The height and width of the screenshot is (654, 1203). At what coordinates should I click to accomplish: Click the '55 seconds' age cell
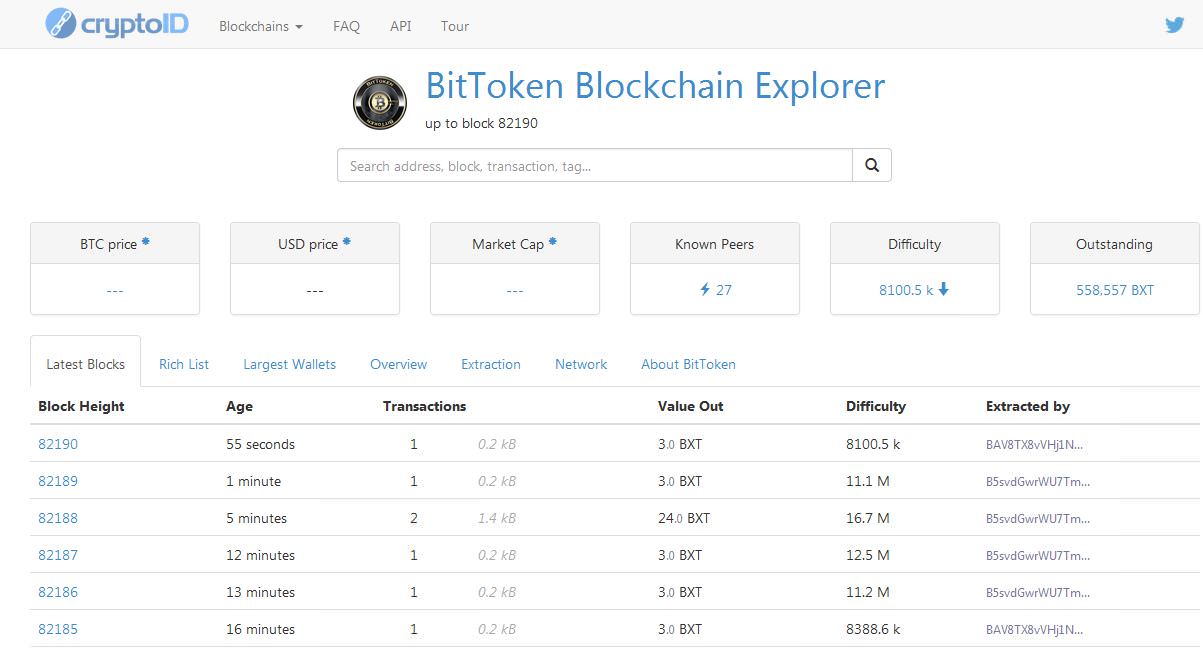tap(260, 444)
